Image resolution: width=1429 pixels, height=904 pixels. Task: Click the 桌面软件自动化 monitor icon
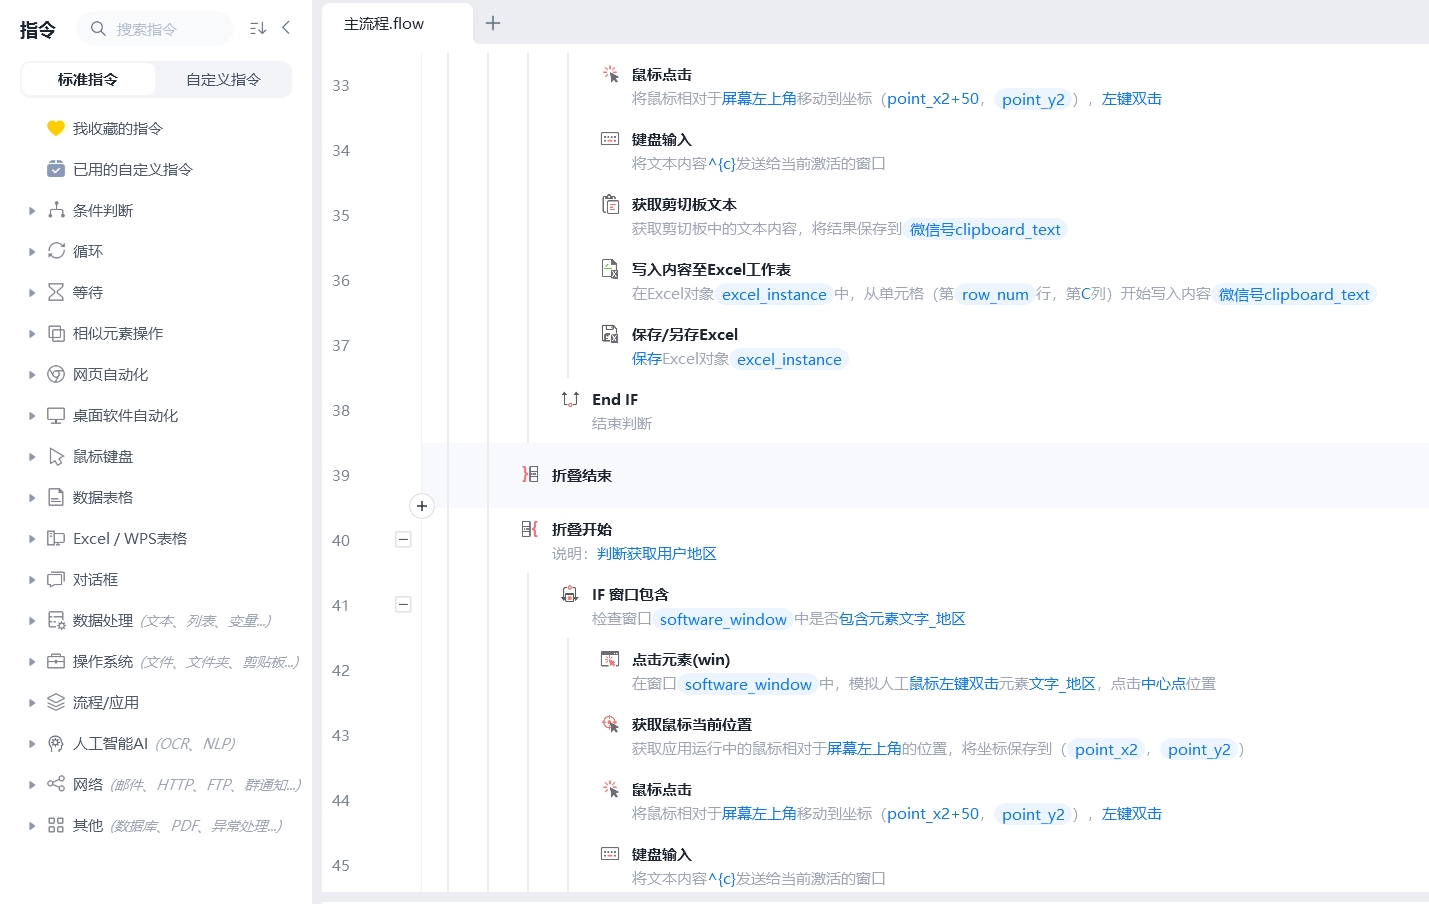pos(56,415)
